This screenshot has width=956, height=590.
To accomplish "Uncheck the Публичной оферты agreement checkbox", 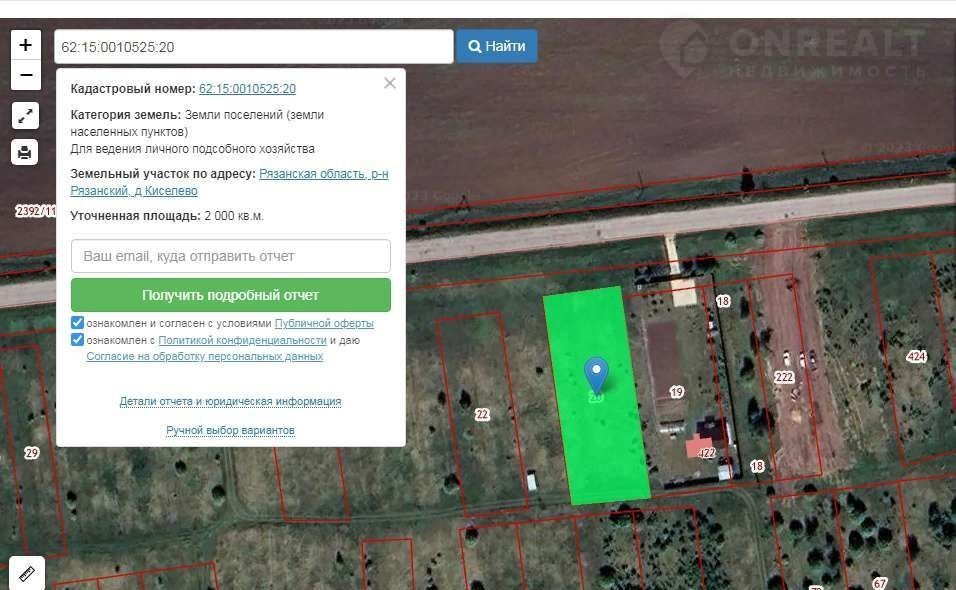I will click(x=78, y=323).
